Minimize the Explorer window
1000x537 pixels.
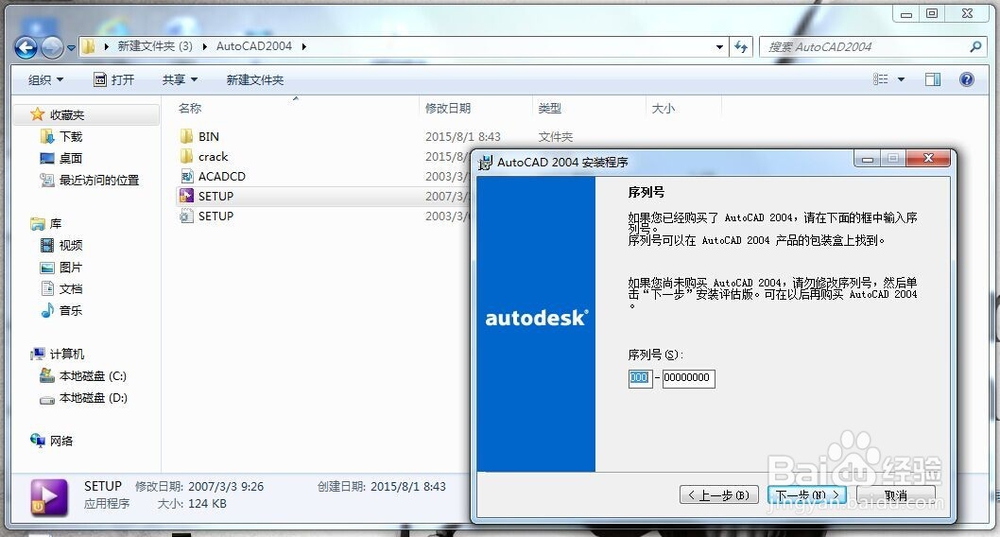pyautogui.click(x=906, y=14)
